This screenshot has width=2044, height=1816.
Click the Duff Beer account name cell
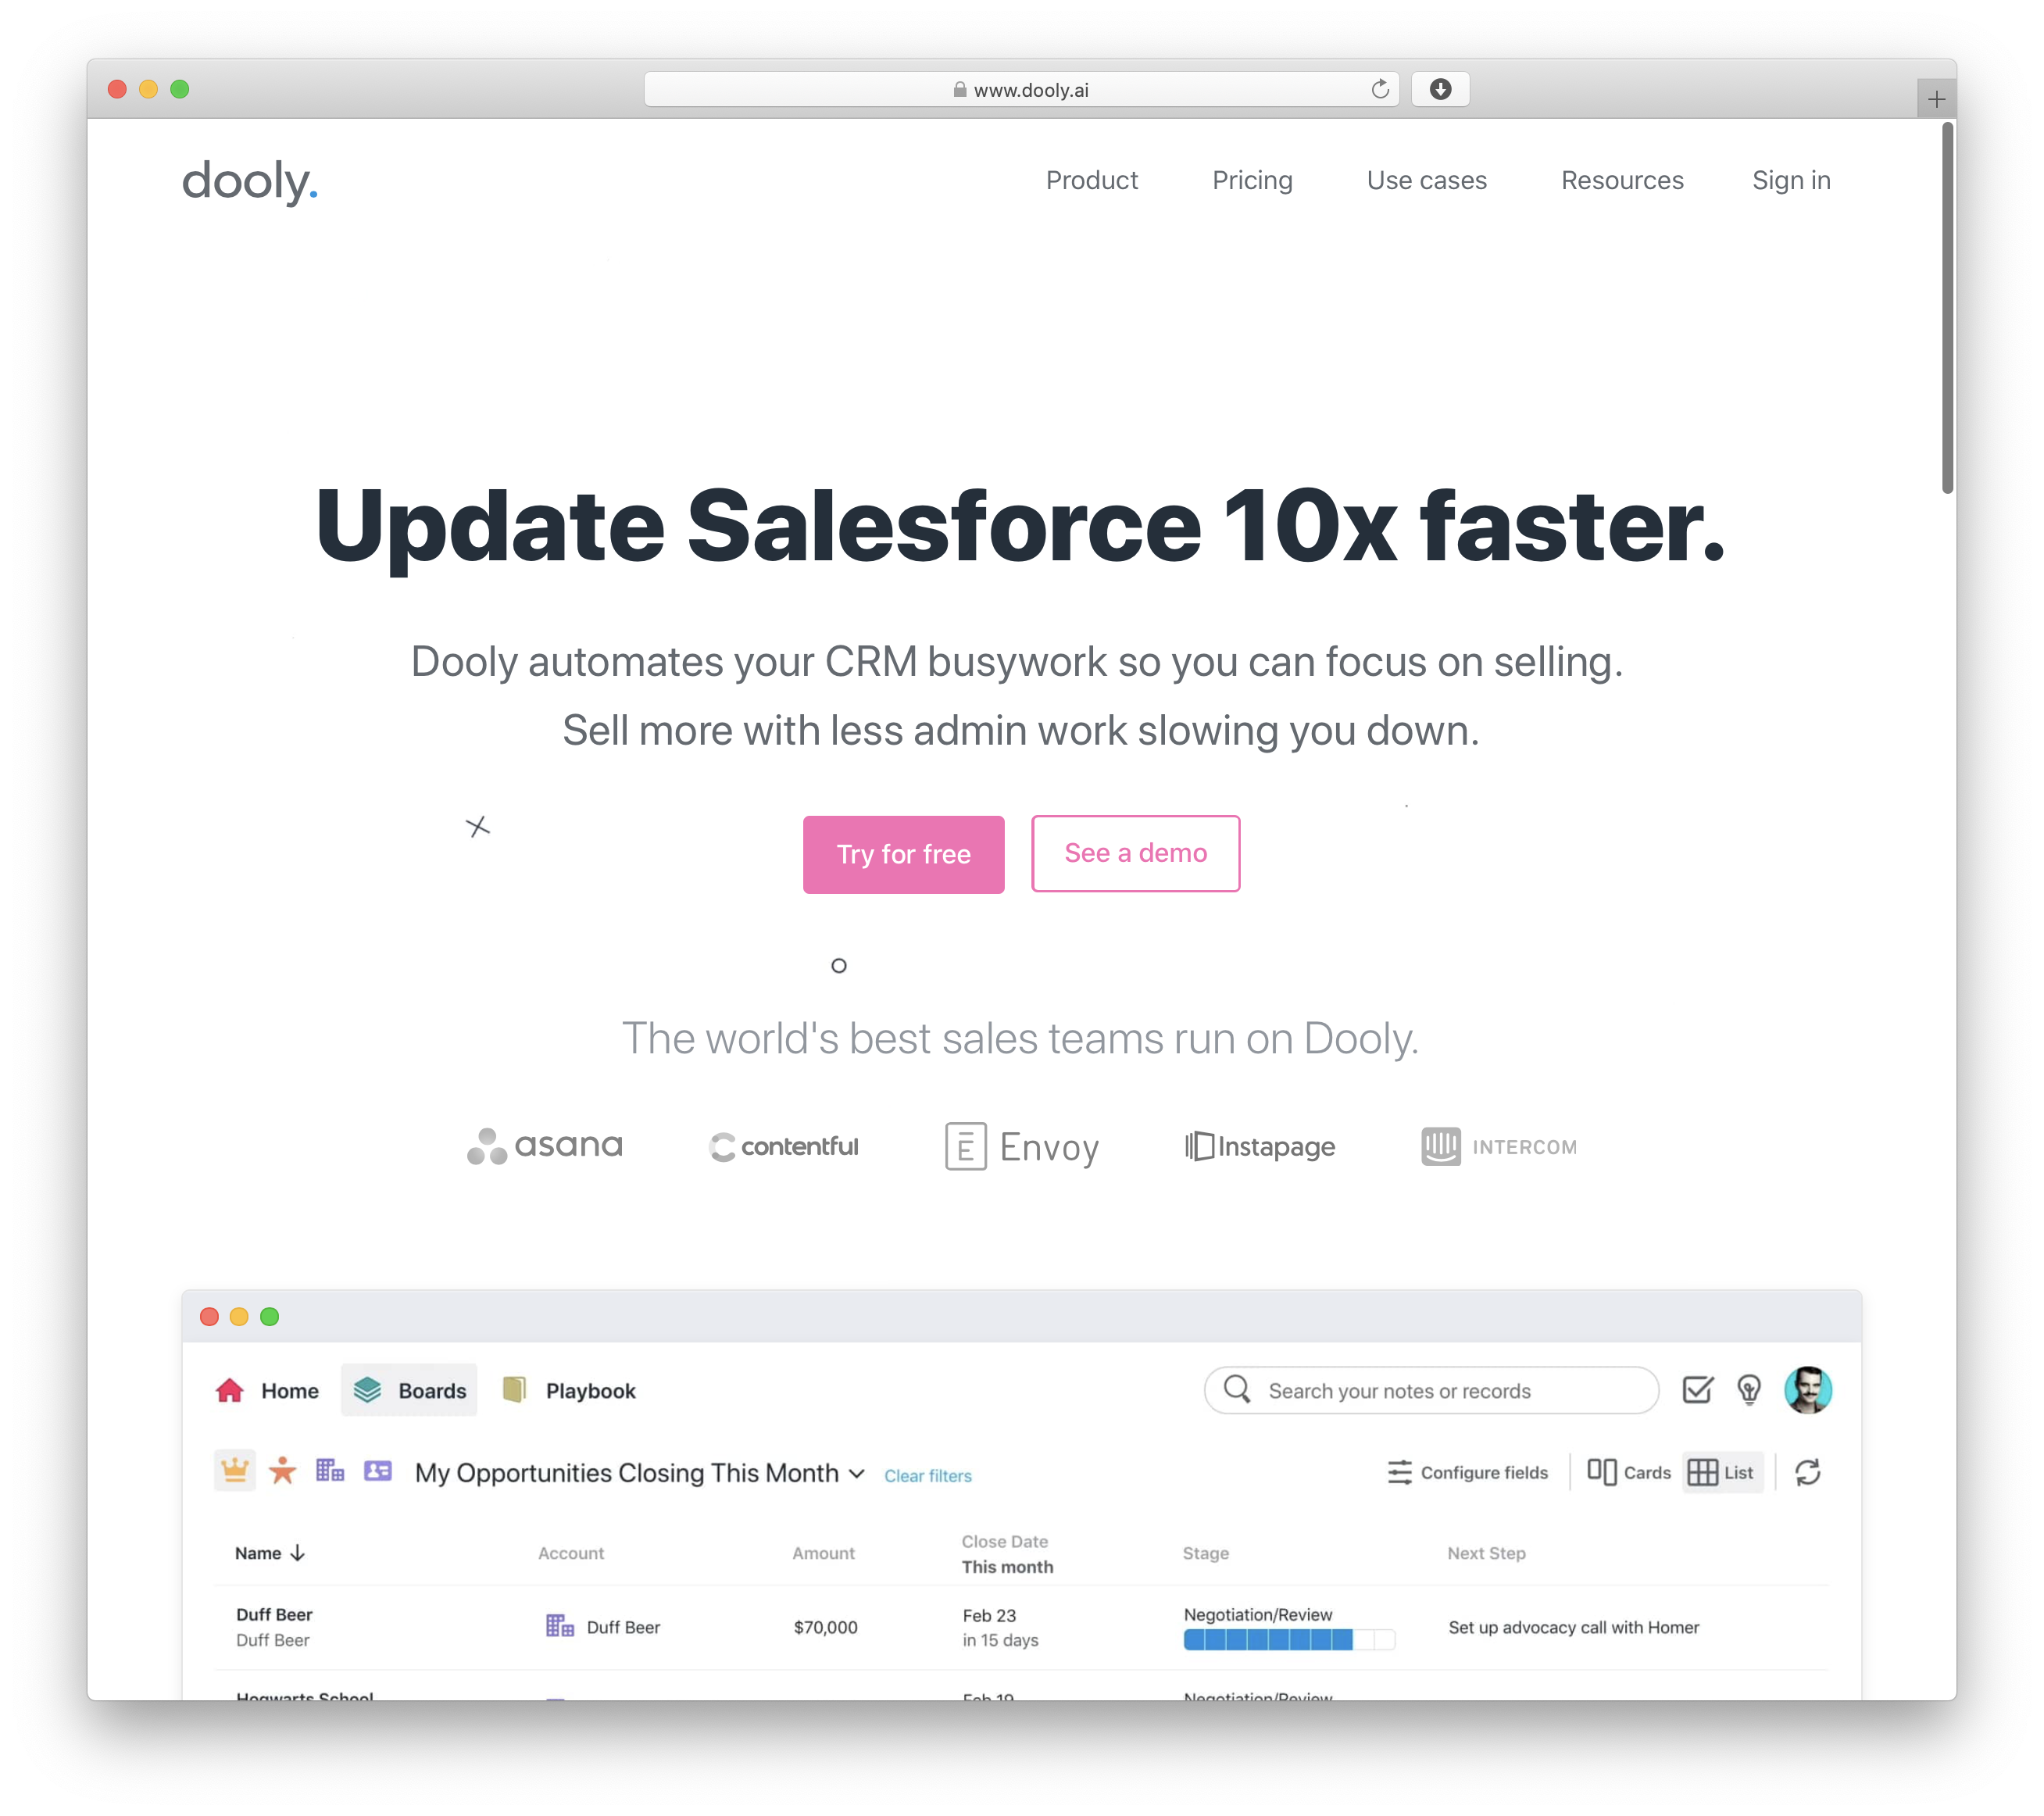623,1627
